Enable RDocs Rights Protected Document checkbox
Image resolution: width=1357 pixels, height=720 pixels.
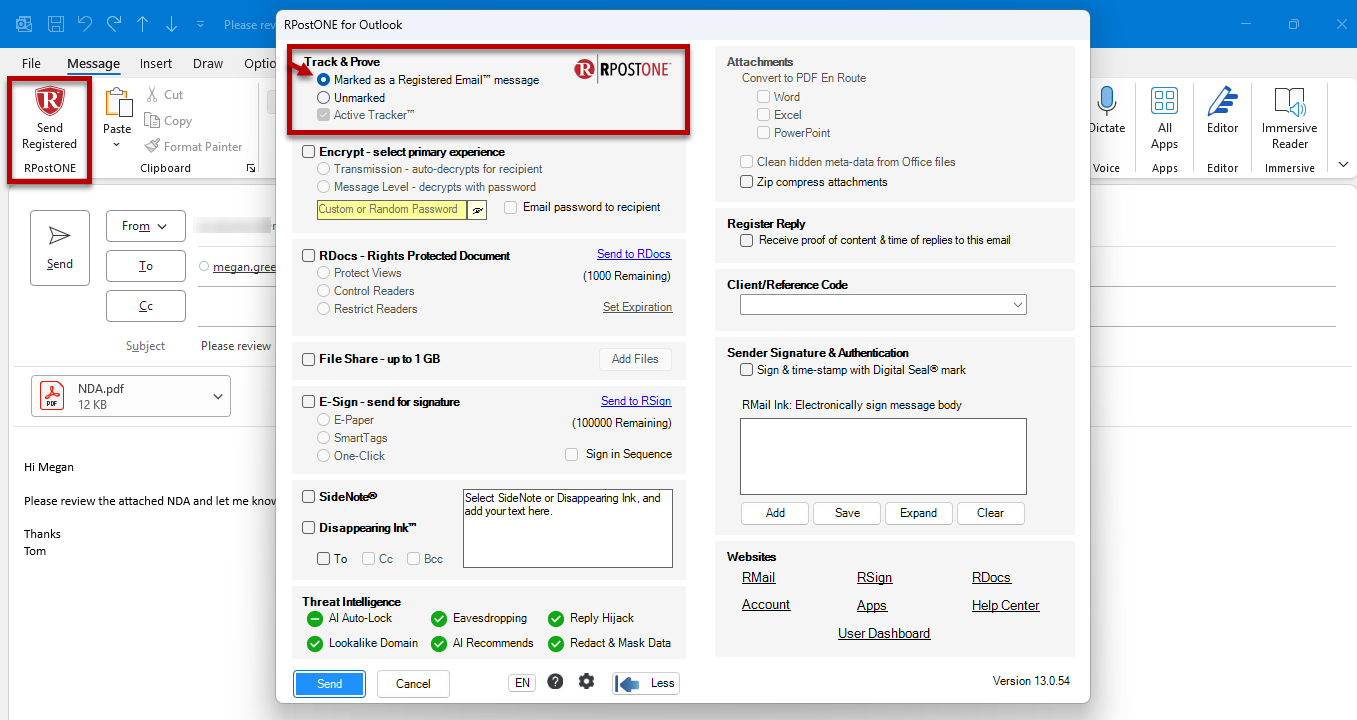tap(309, 256)
